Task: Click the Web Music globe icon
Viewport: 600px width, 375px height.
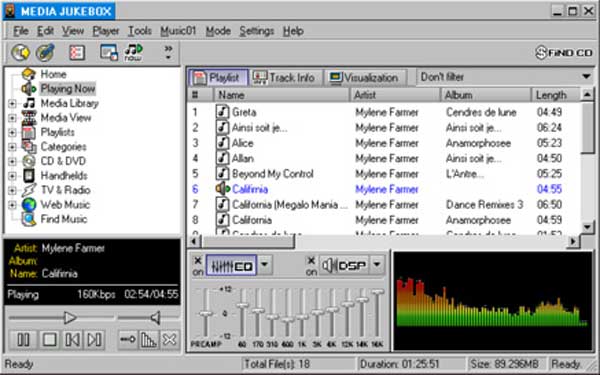Action: [x=29, y=205]
